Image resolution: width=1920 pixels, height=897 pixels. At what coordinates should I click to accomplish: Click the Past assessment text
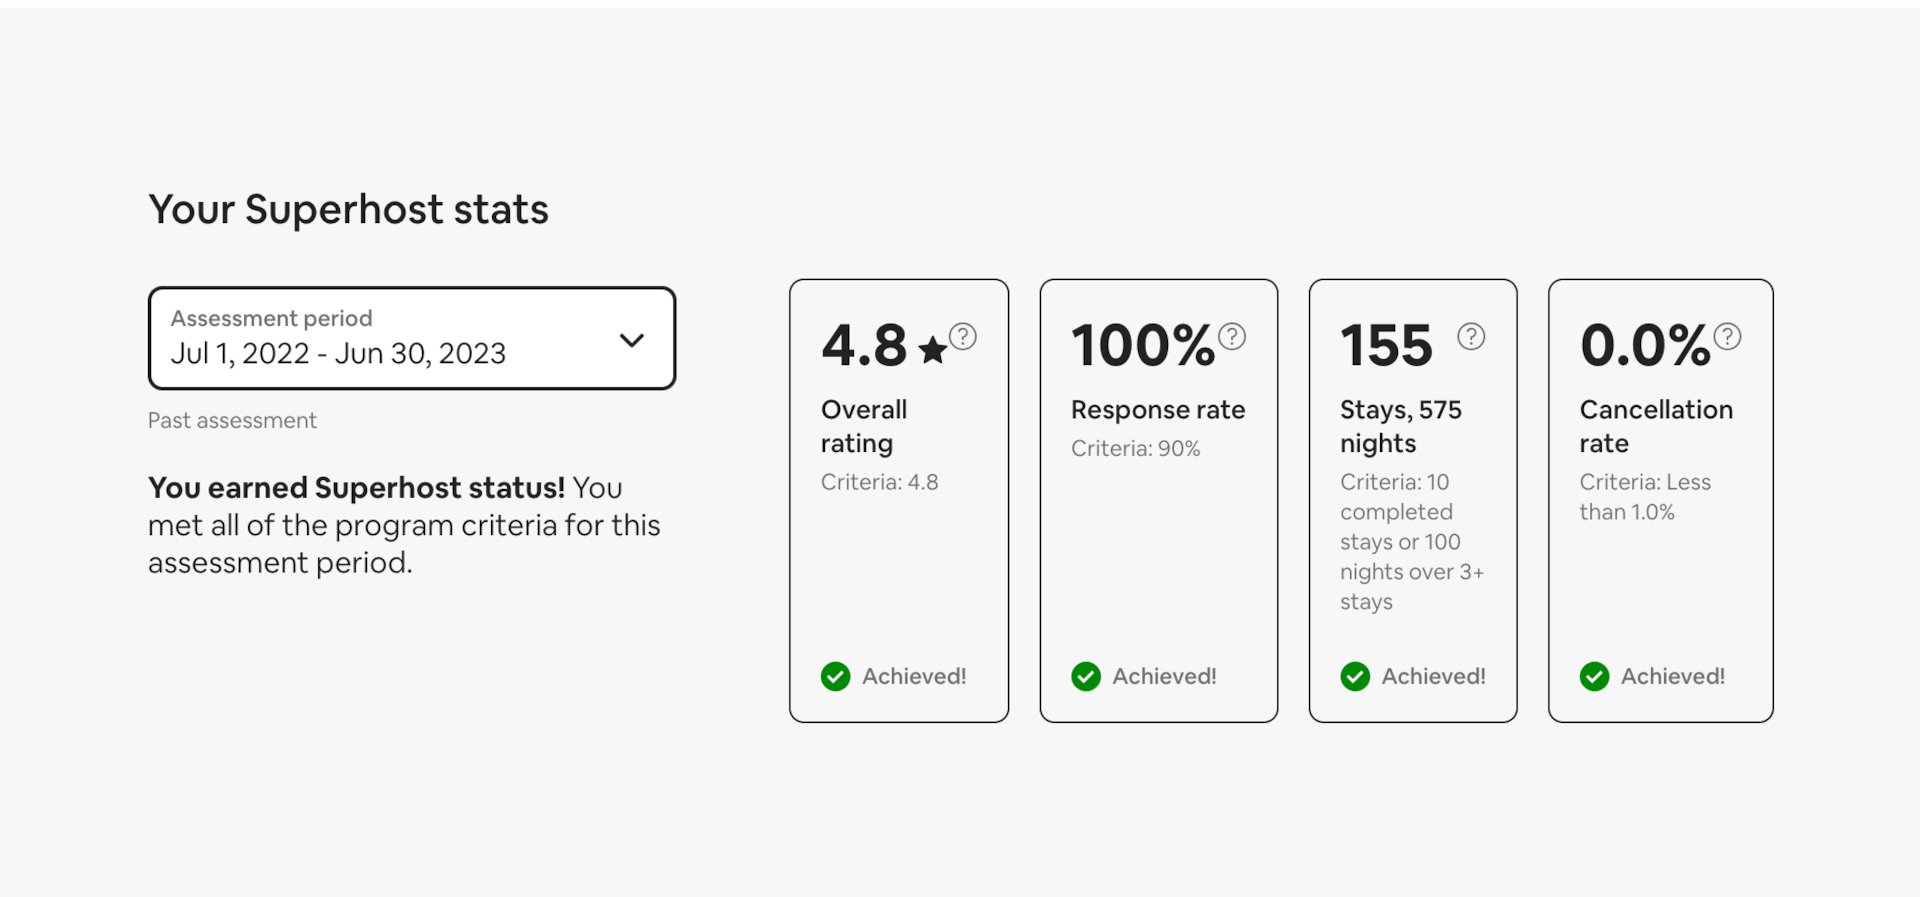tap(232, 421)
